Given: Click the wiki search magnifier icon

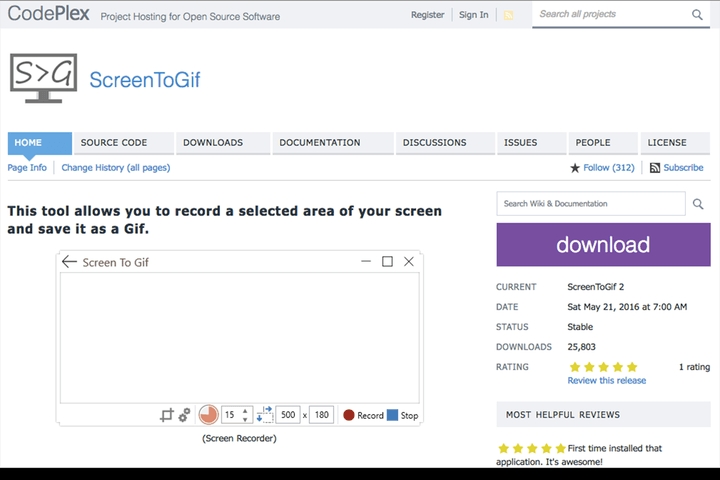Looking at the screenshot, I should 698,204.
